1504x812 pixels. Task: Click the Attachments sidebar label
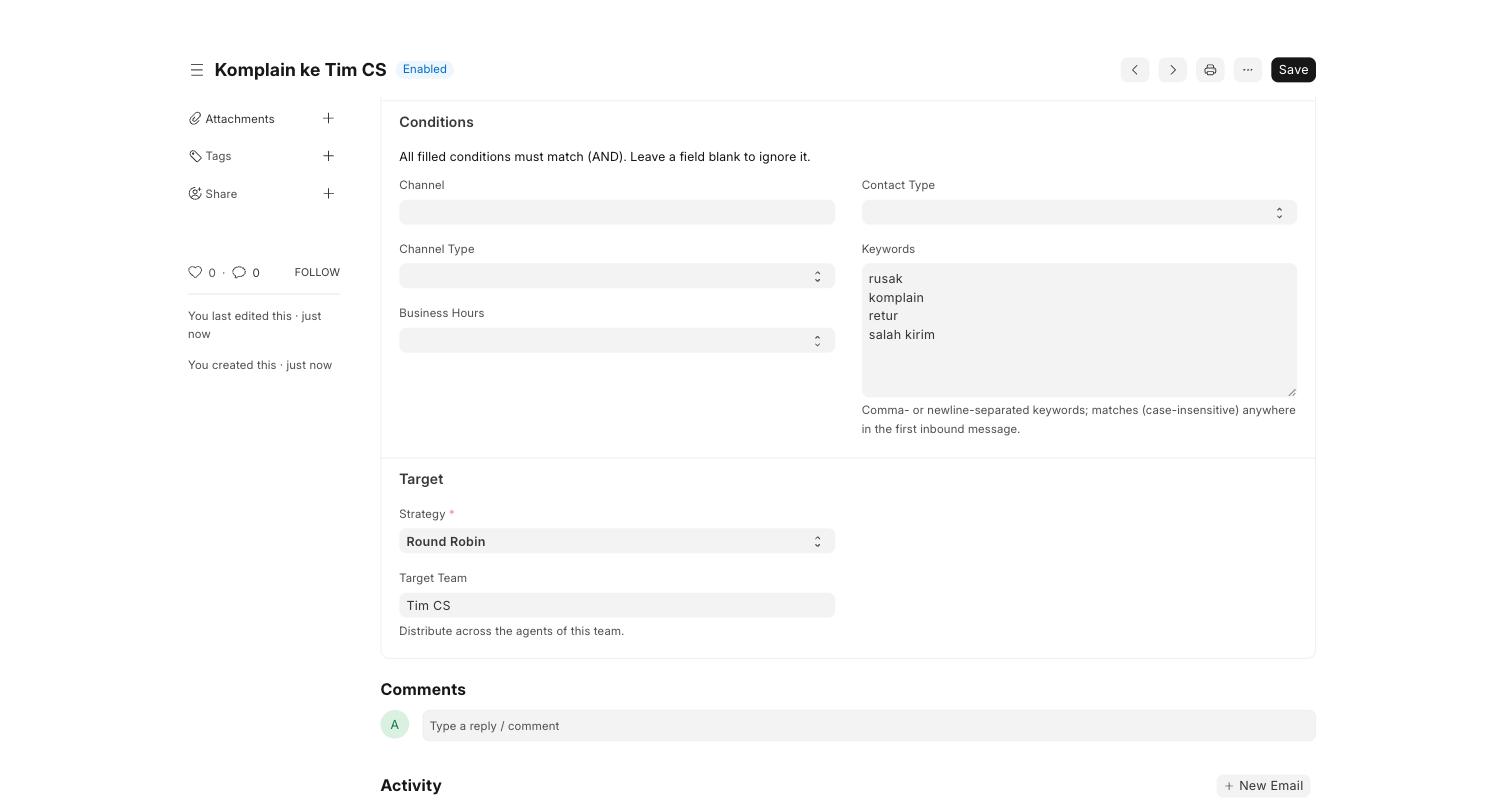coord(240,119)
